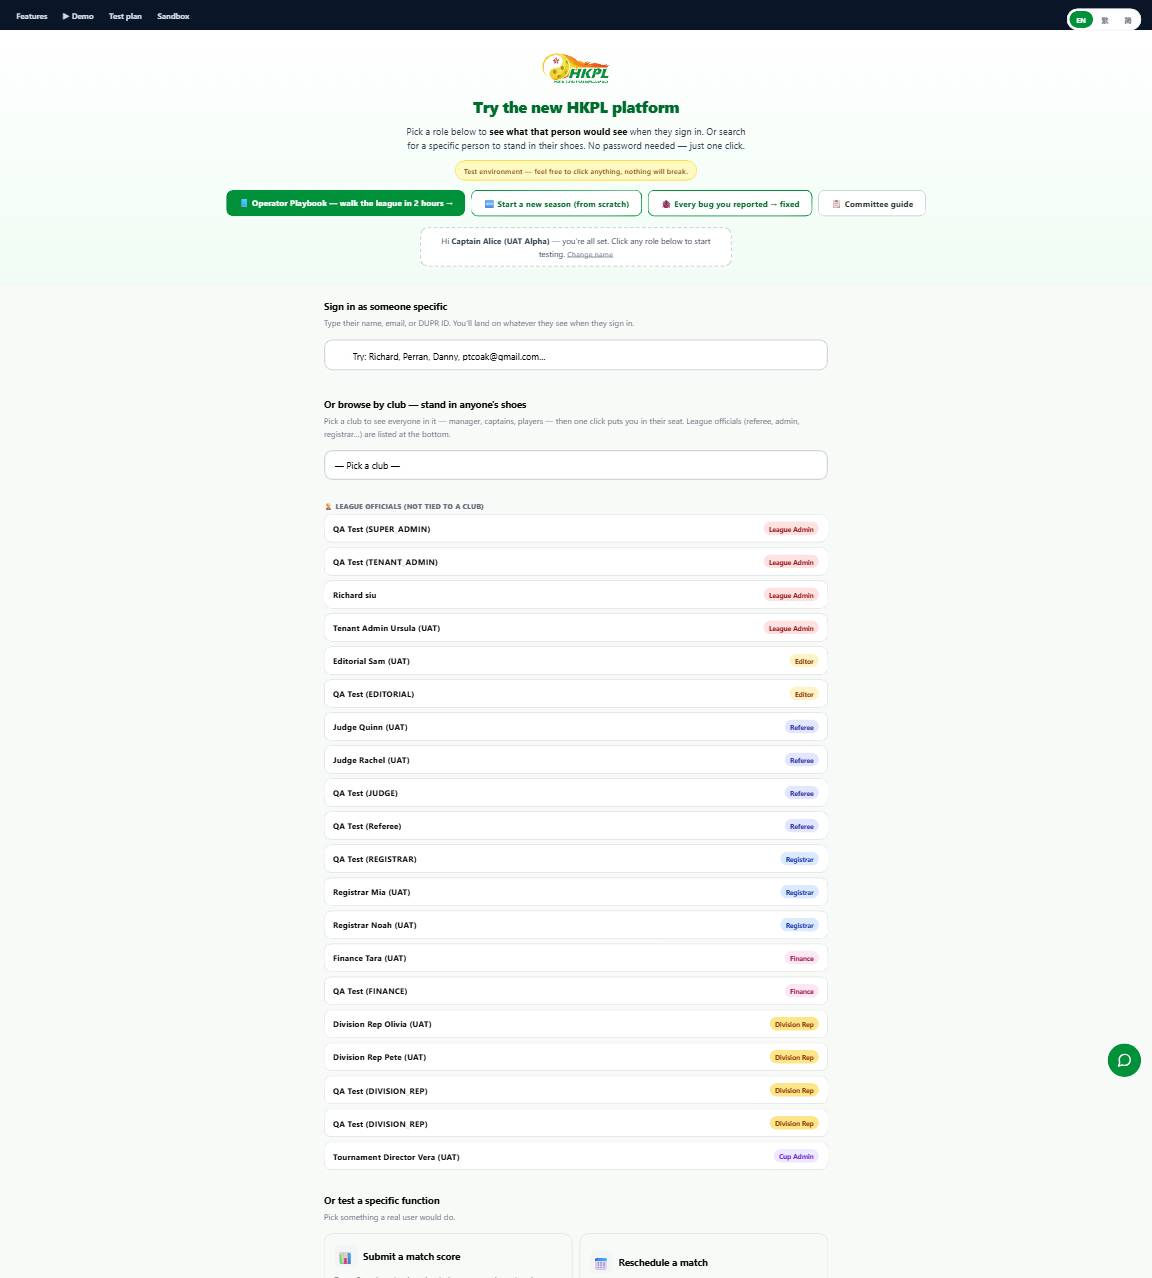The height and width of the screenshot is (1278, 1152).
Task: Open the Demo menu item
Action: (x=78, y=16)
